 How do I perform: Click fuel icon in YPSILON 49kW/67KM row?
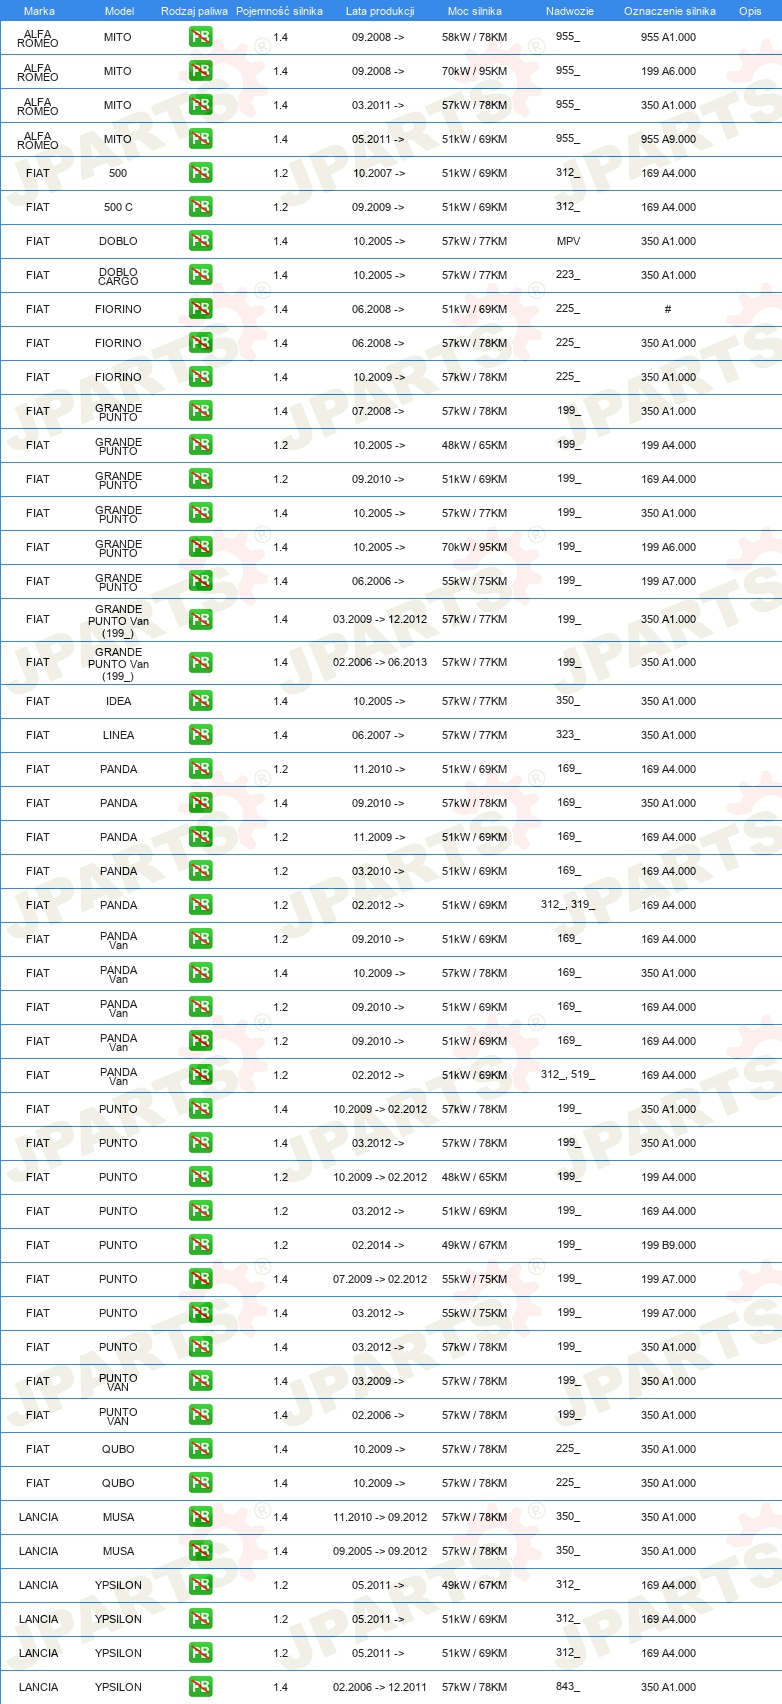tap(200, 1585)
